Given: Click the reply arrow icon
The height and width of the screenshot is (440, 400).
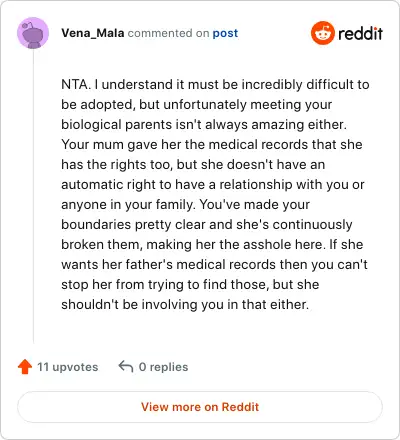Looking at the screenshot, I should pyautogui.click(x=126, y=367).
